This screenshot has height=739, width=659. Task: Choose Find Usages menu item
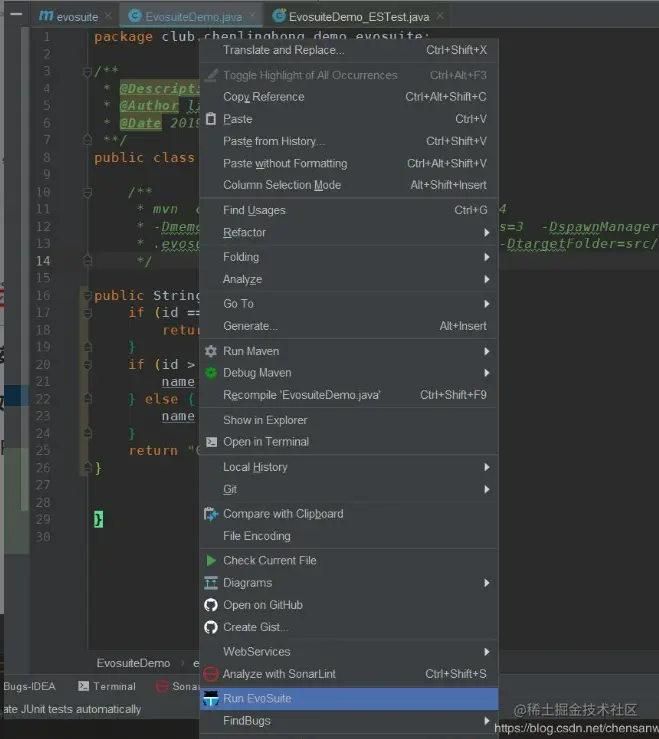[x=349, y=210]
